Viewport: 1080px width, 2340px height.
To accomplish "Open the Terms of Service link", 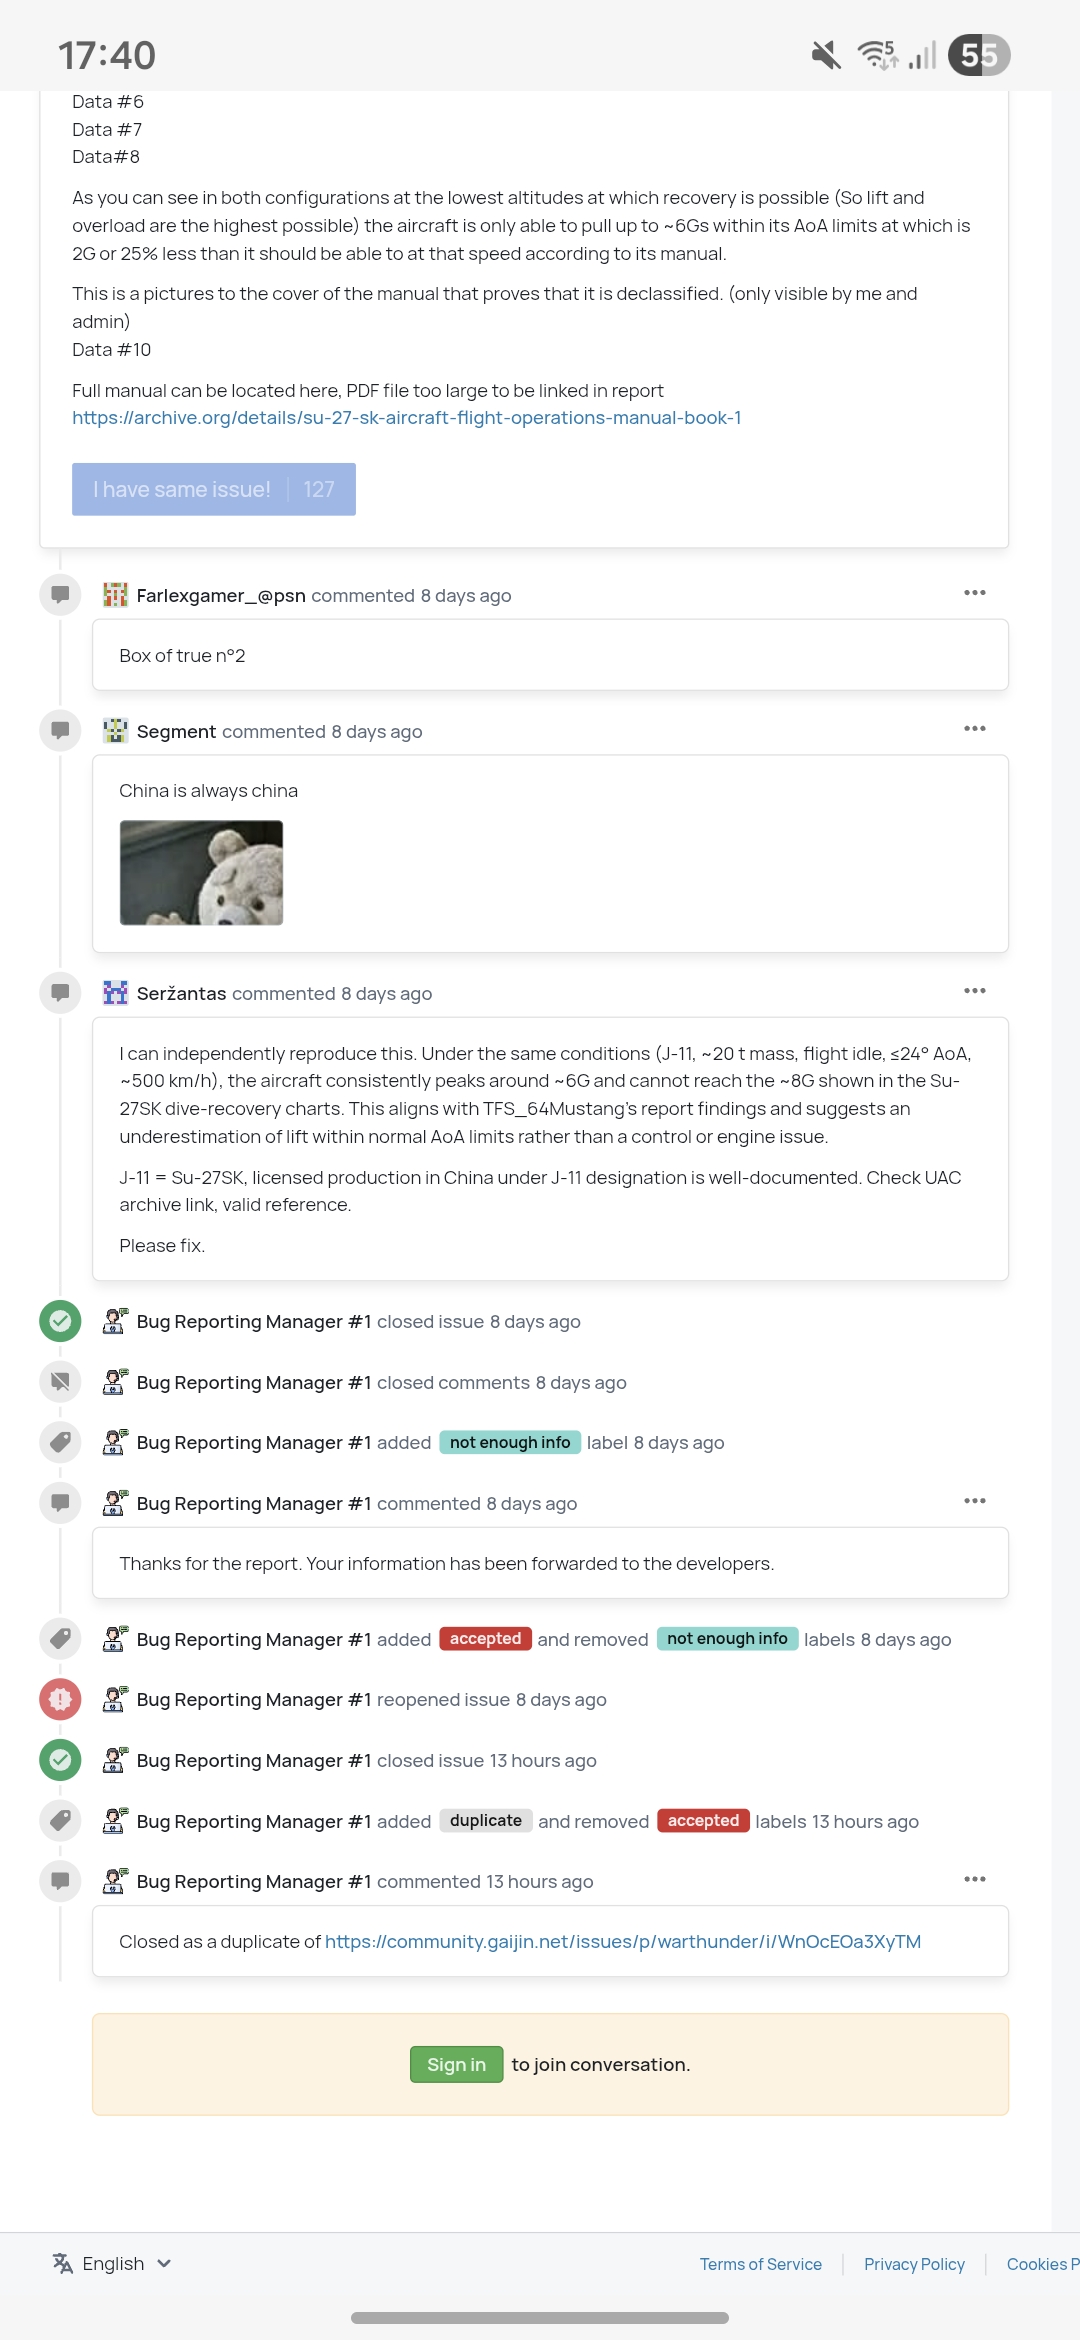I will coord(760,2264).
